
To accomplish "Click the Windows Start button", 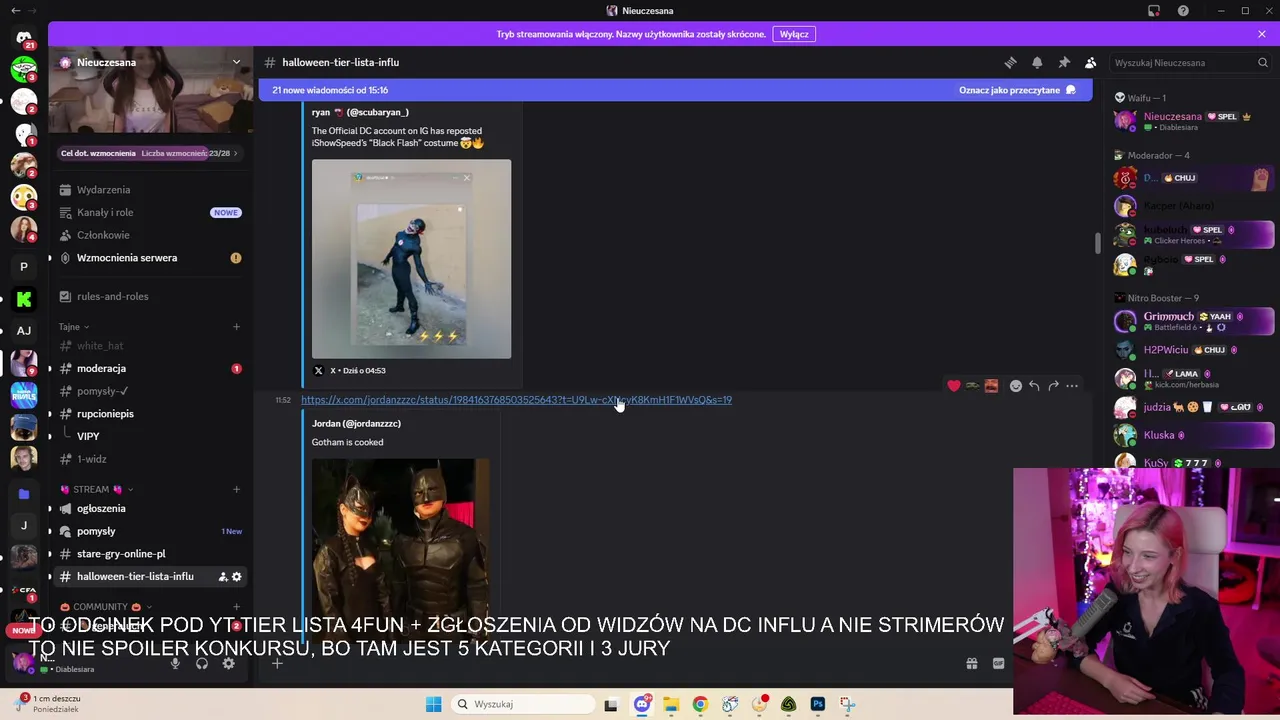I will [433, 704].
